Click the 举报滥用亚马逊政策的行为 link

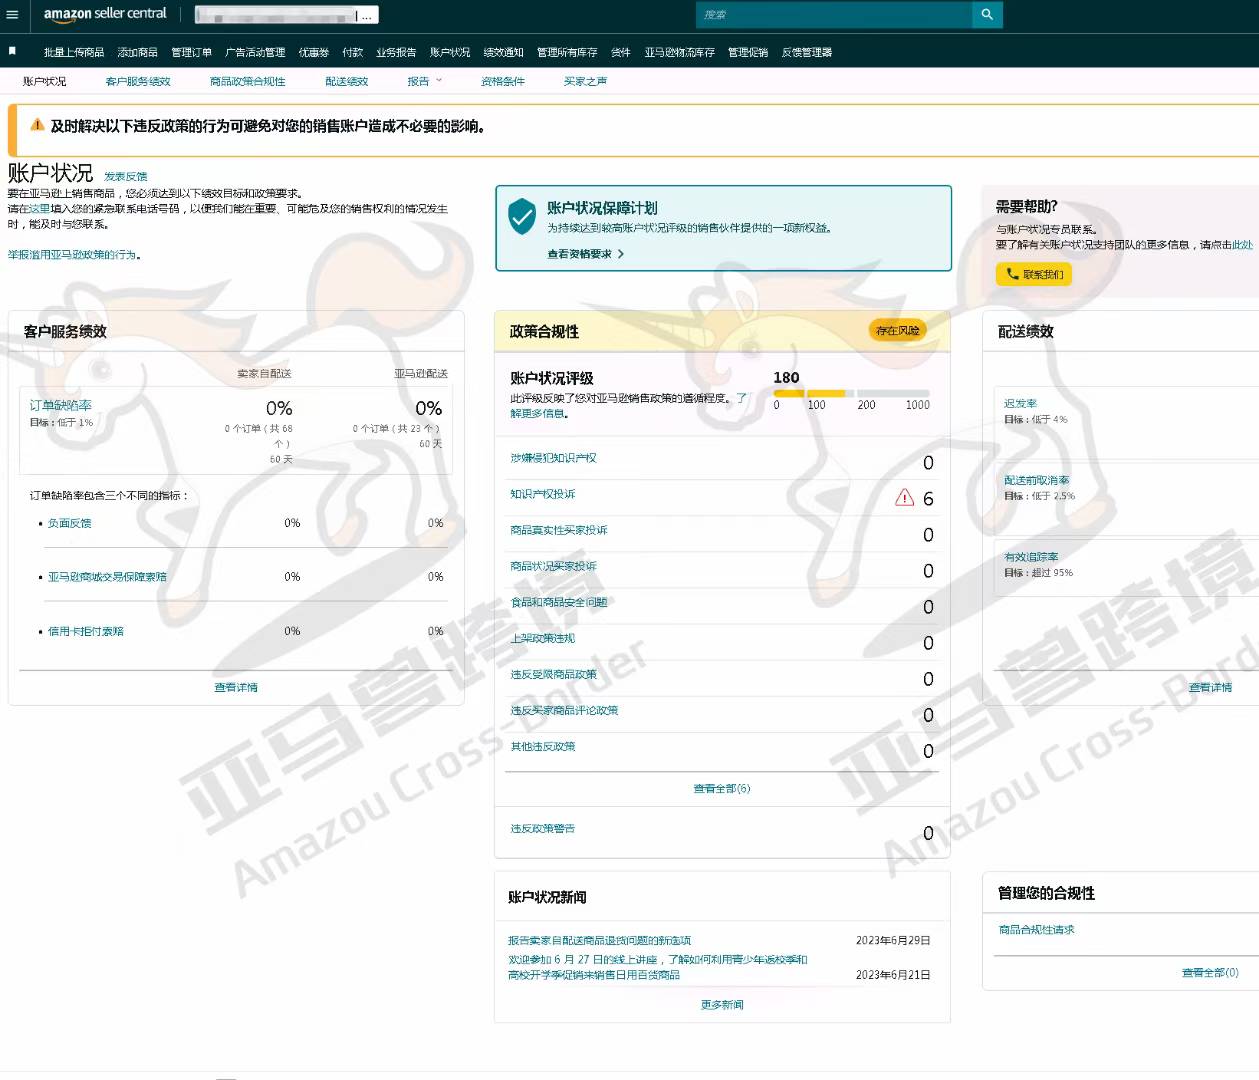tap(74, 255)
